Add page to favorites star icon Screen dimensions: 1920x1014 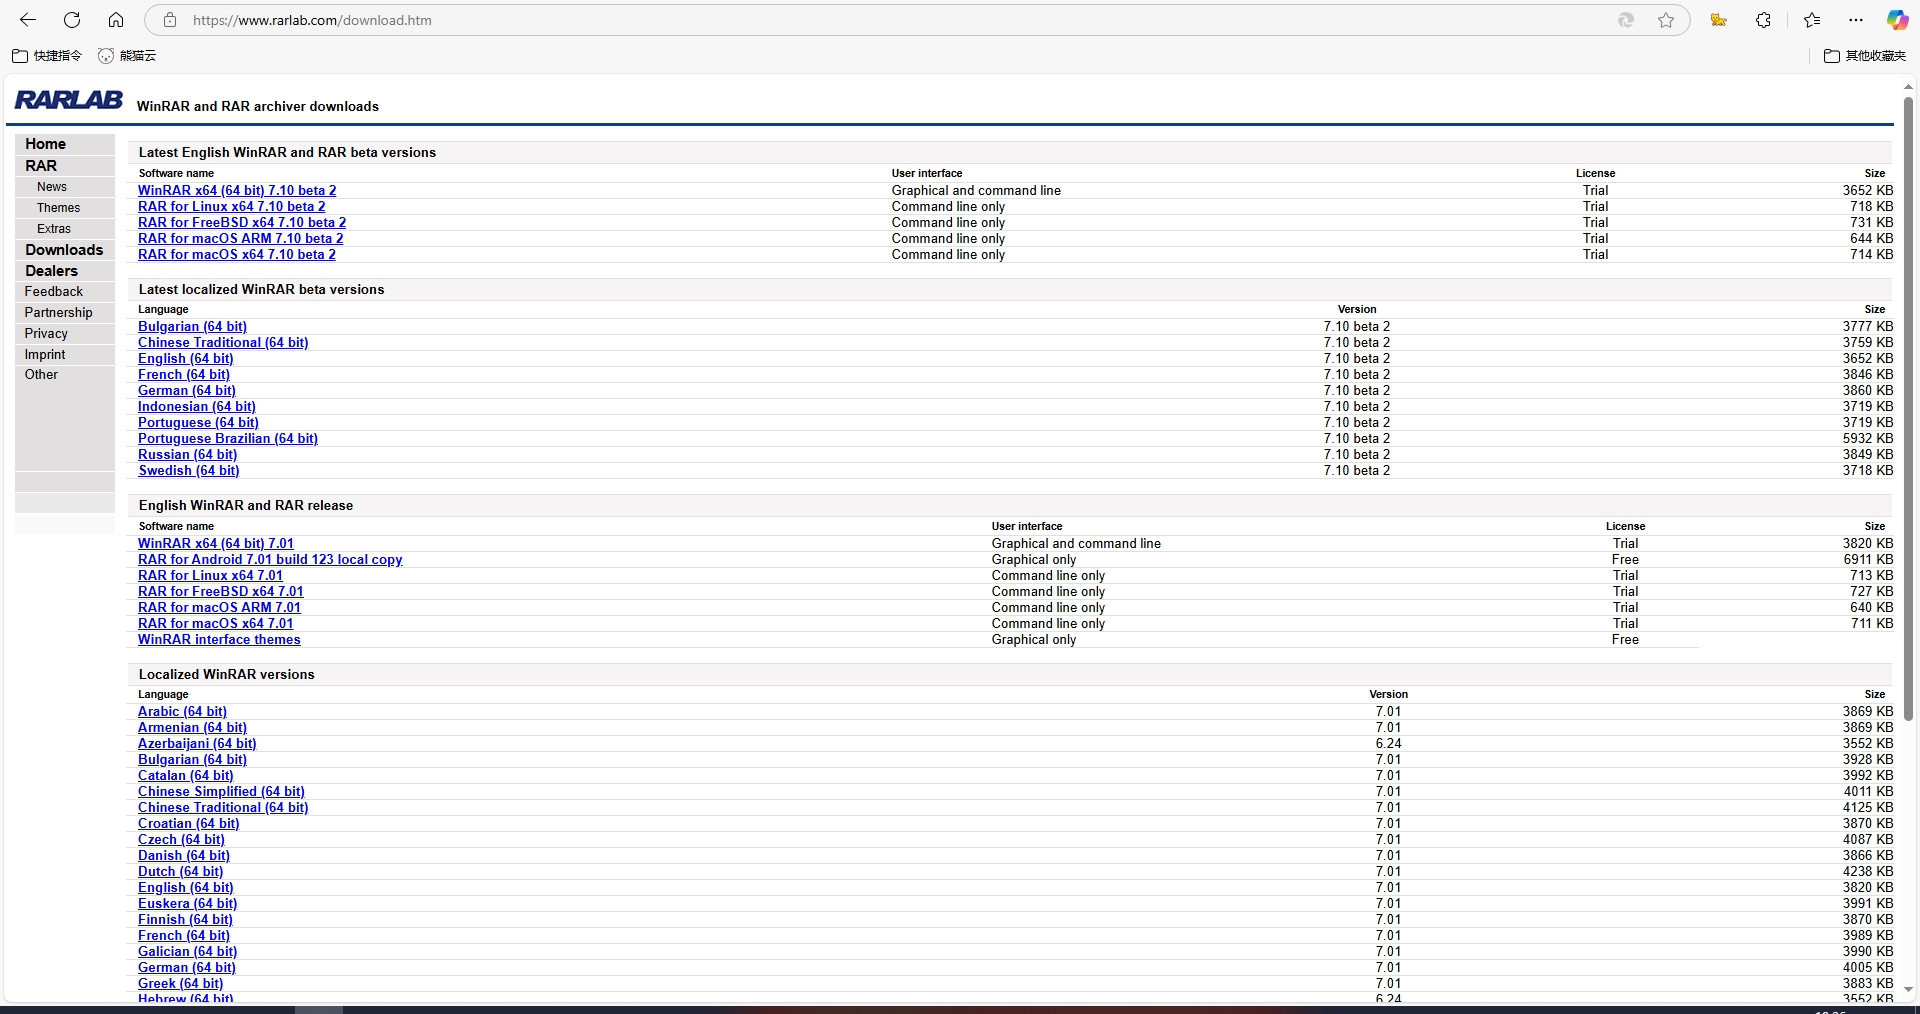tap(1666, 20)
